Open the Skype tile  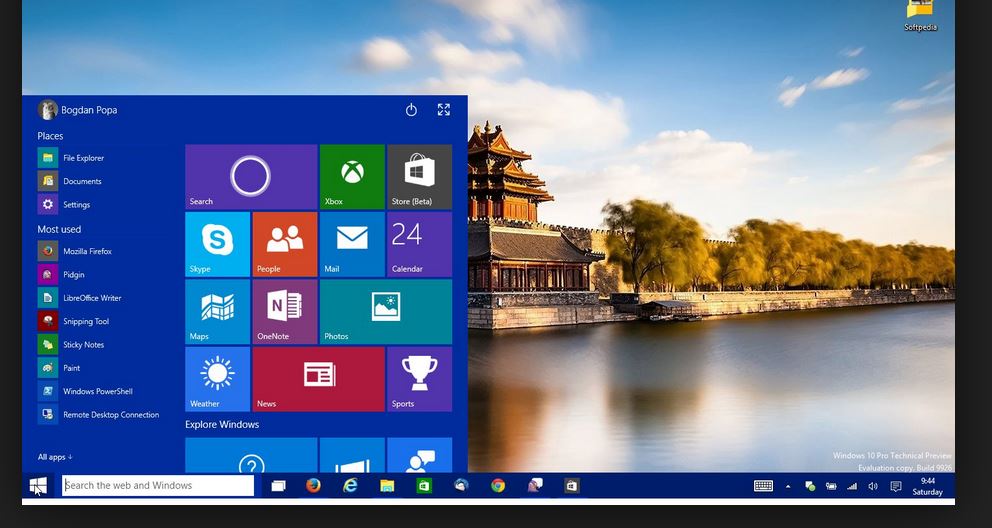pyautogui.click(x=218, y=244)
